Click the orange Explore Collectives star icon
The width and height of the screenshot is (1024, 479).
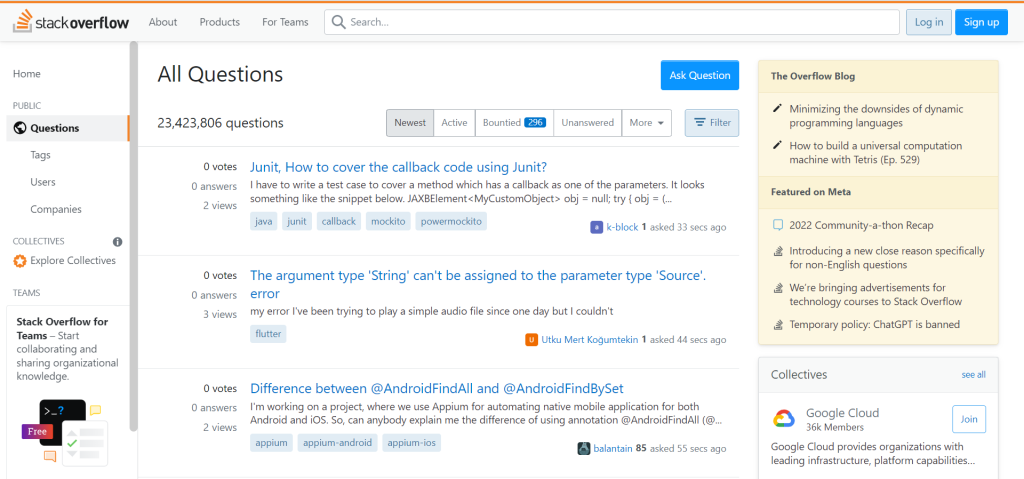(x=20, y=261)
